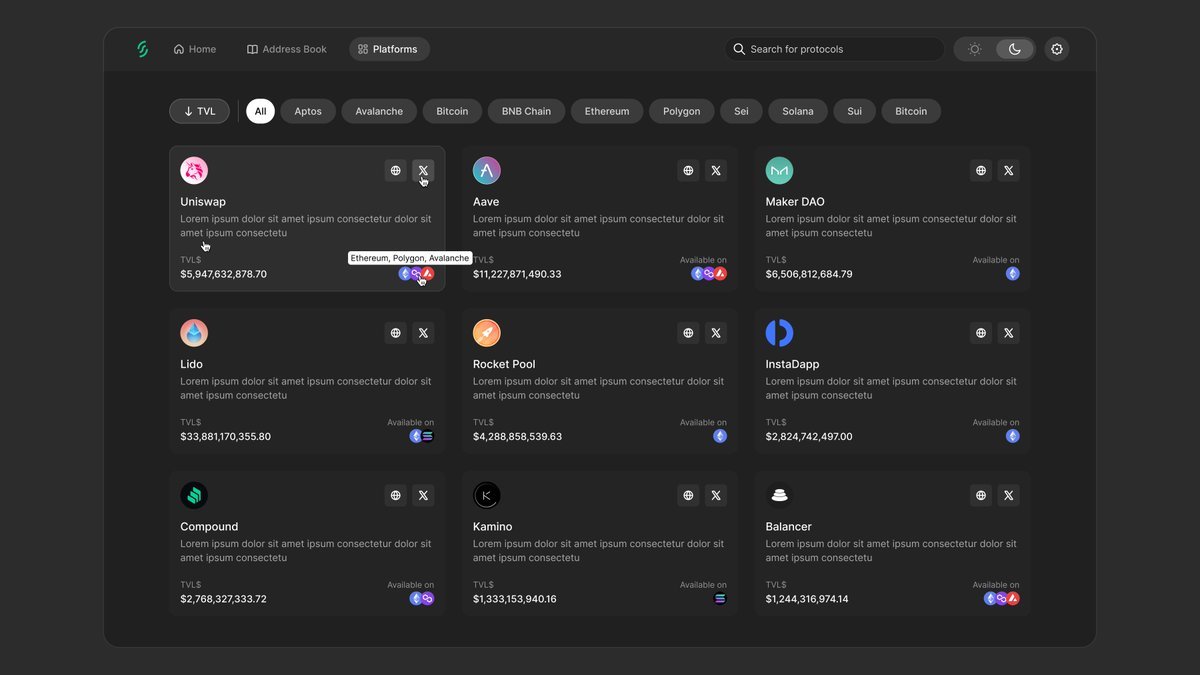
Task: Open the Maker DAO card title
Action: [795, 202]
